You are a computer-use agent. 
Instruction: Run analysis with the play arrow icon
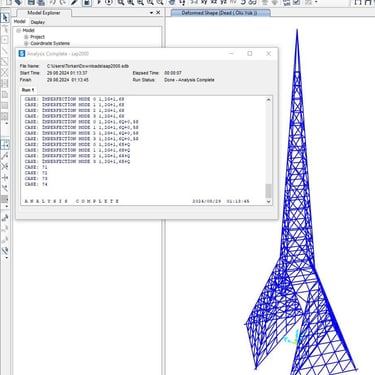tap(99, 2)
